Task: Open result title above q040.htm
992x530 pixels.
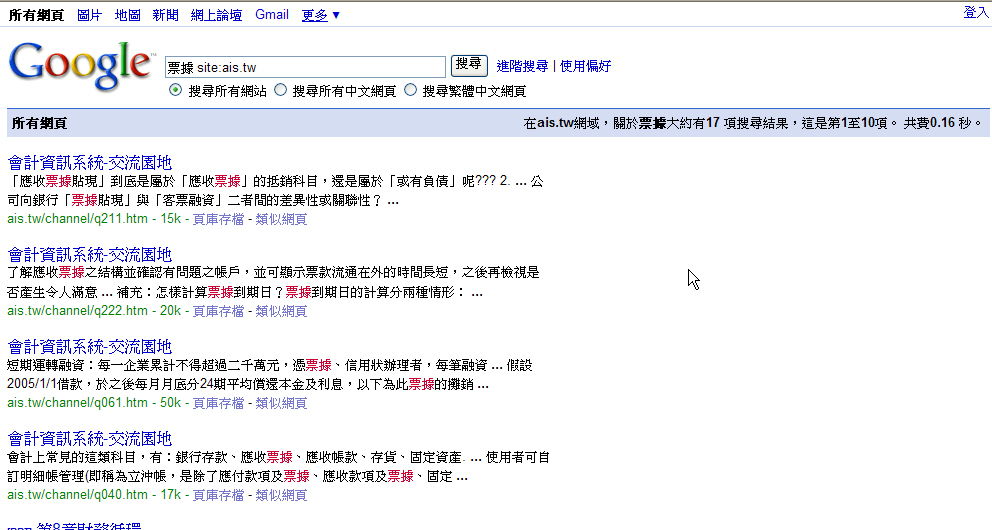Action: click(x=89, y=439)
